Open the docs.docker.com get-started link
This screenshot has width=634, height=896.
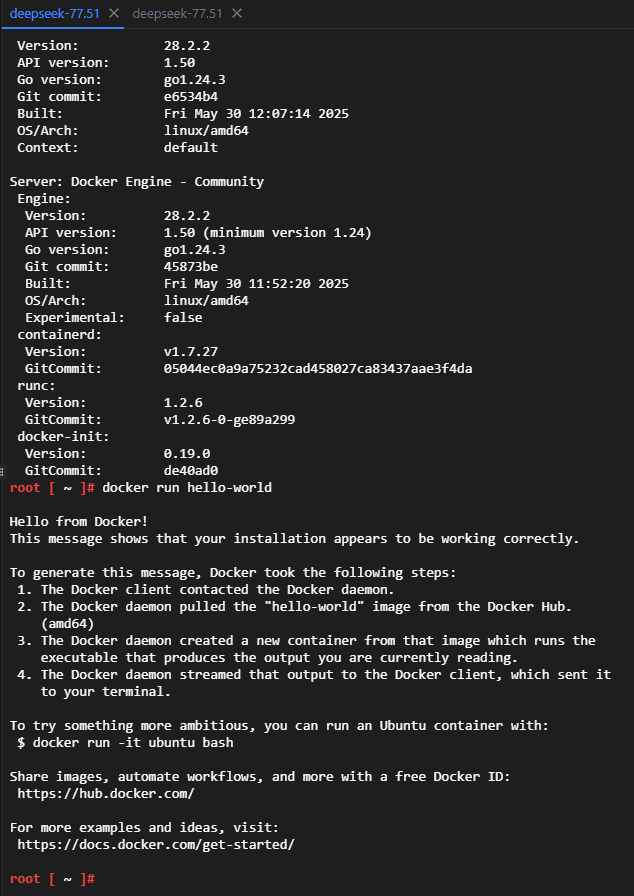click(155, 844)
